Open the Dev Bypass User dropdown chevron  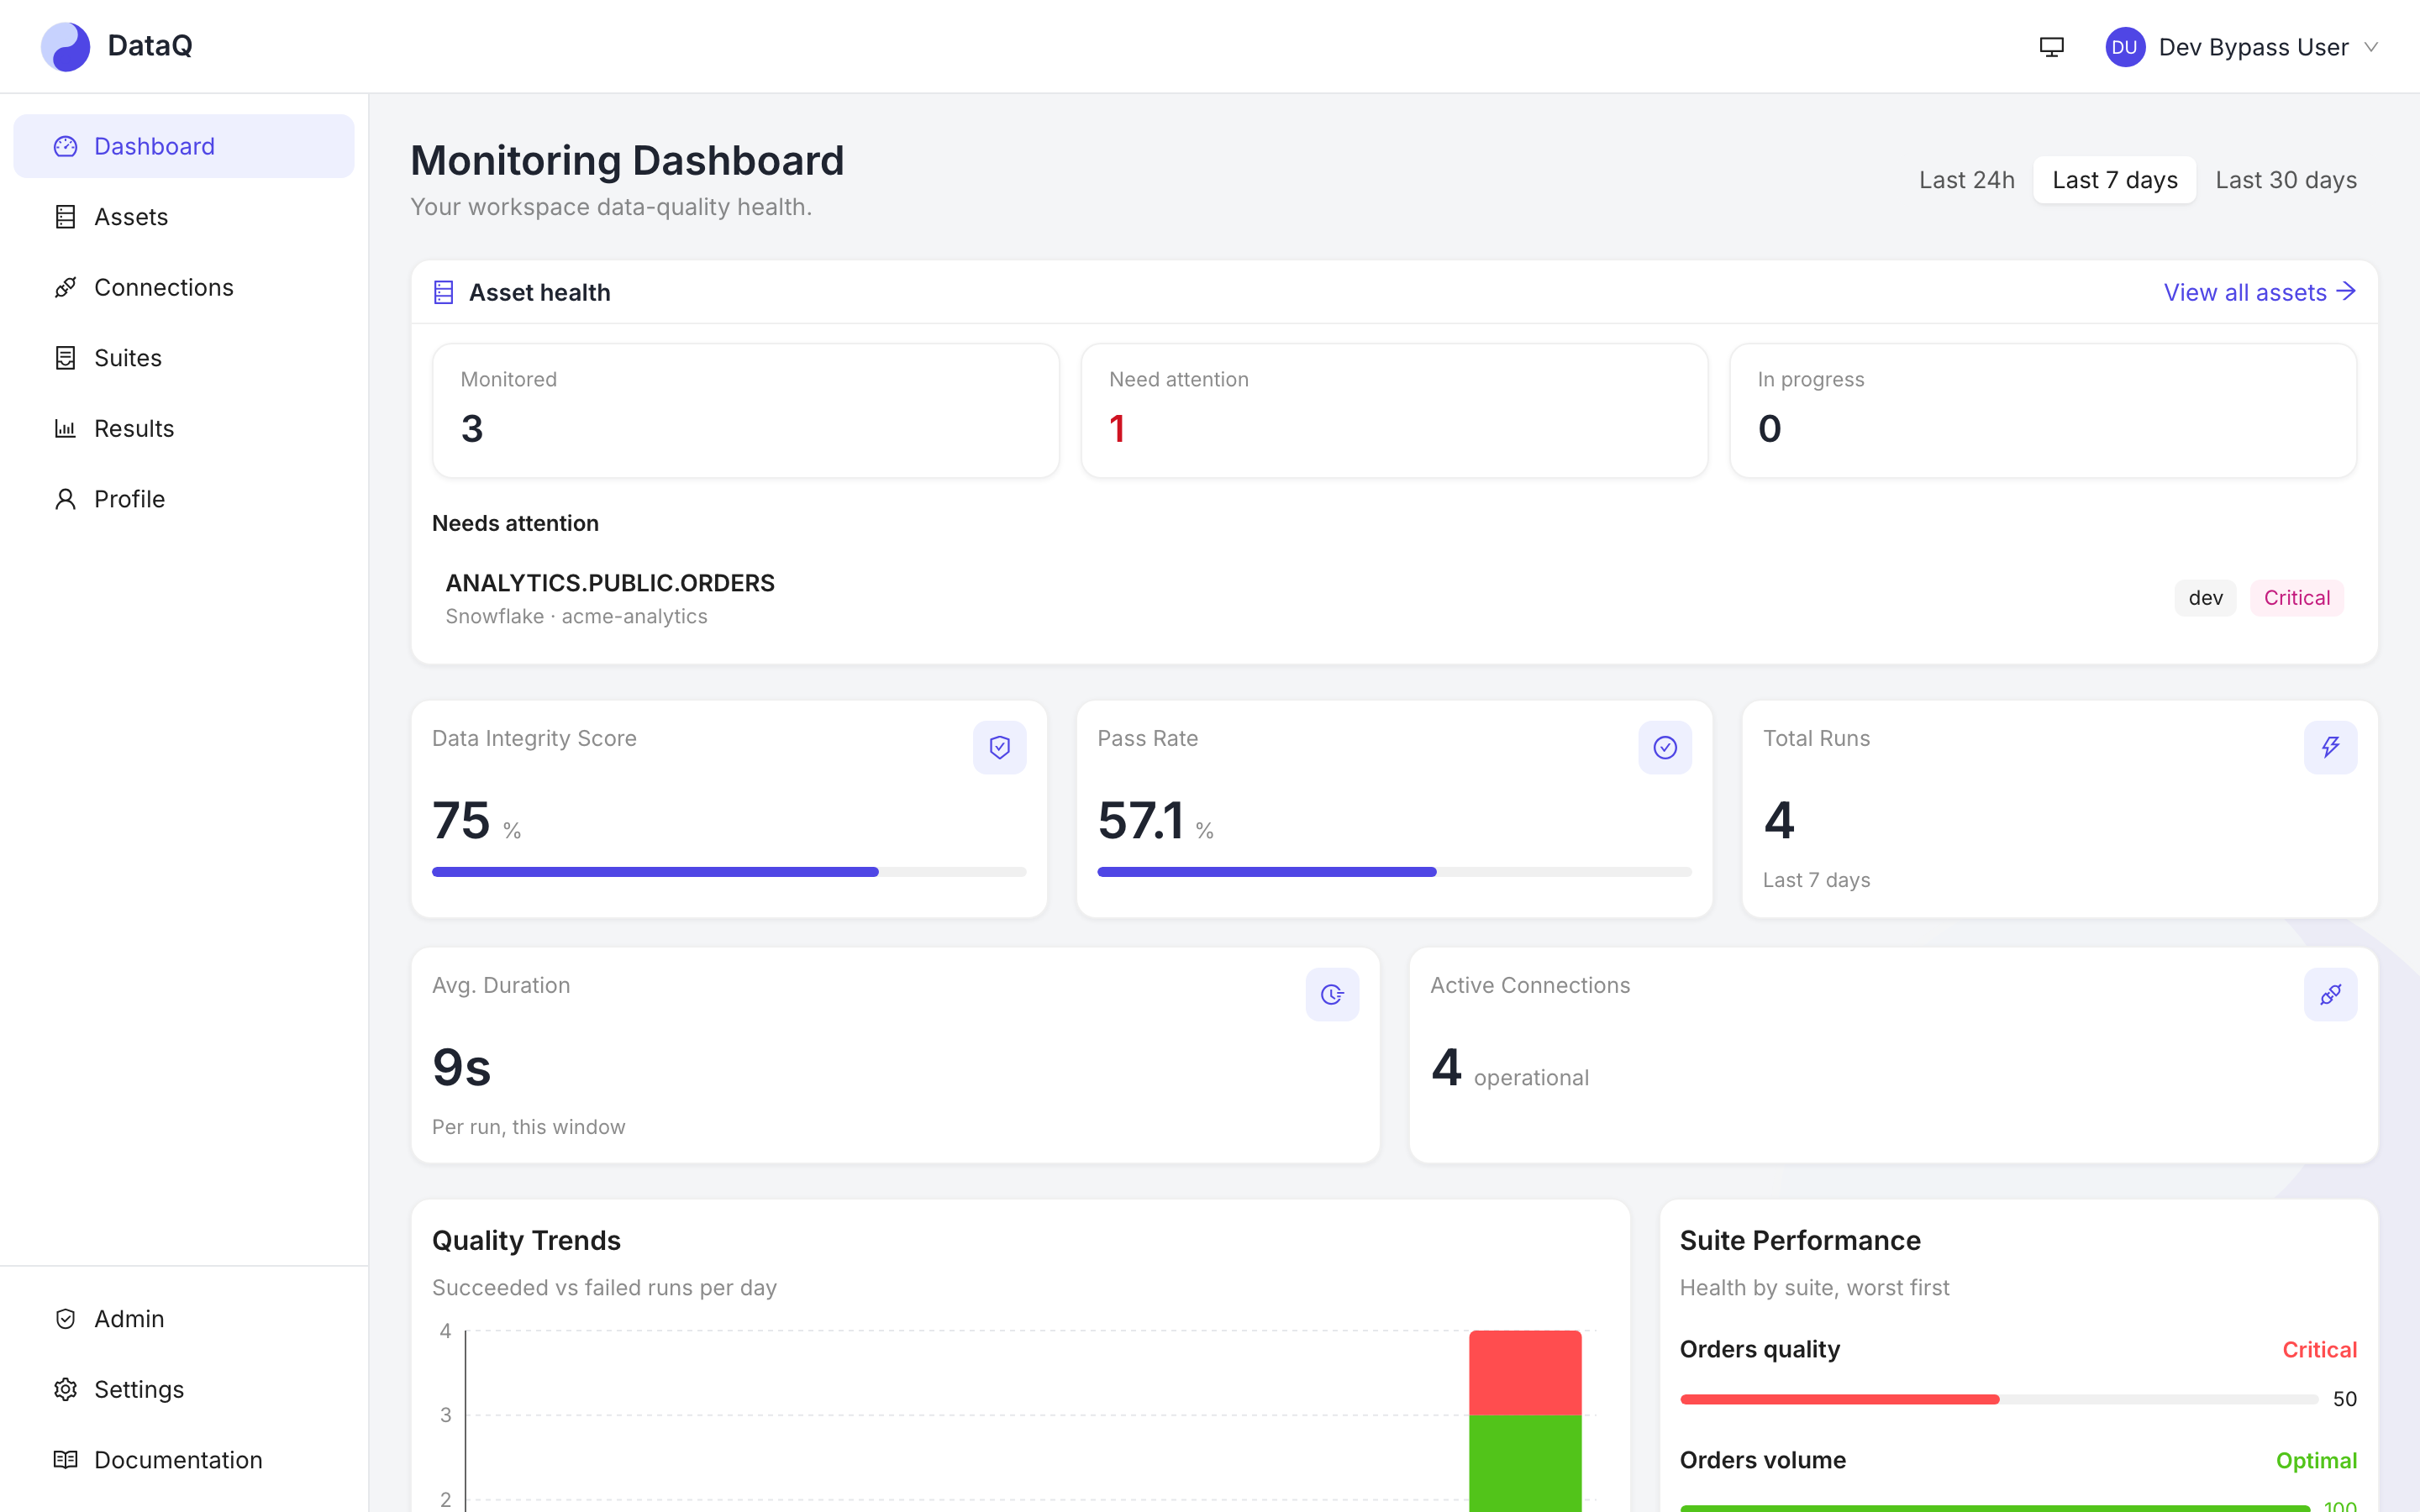(2370, 47)
